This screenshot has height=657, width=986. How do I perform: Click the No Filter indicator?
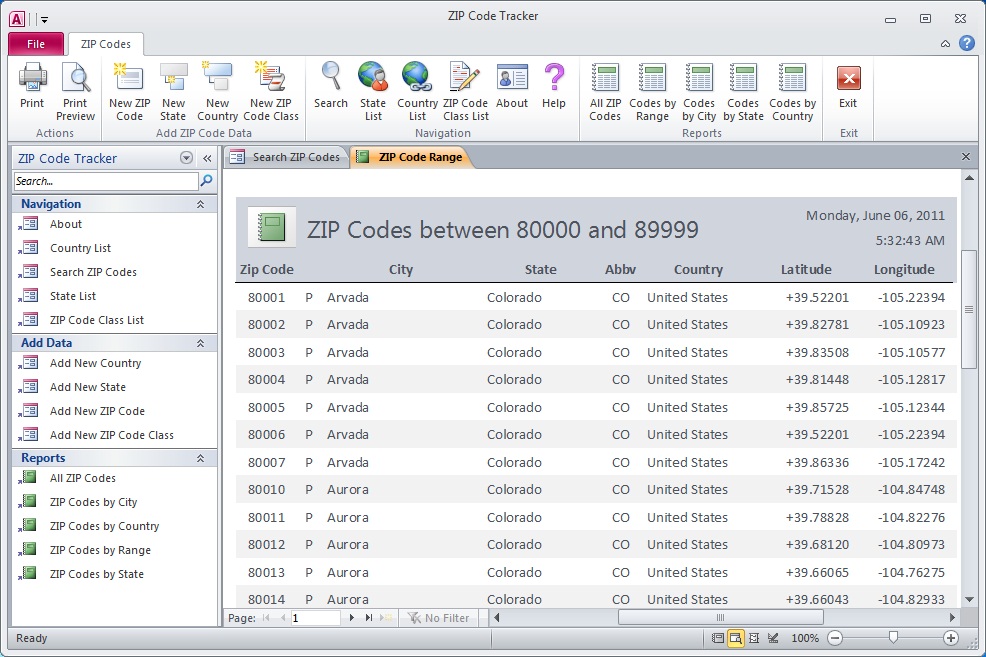(439, 618)
